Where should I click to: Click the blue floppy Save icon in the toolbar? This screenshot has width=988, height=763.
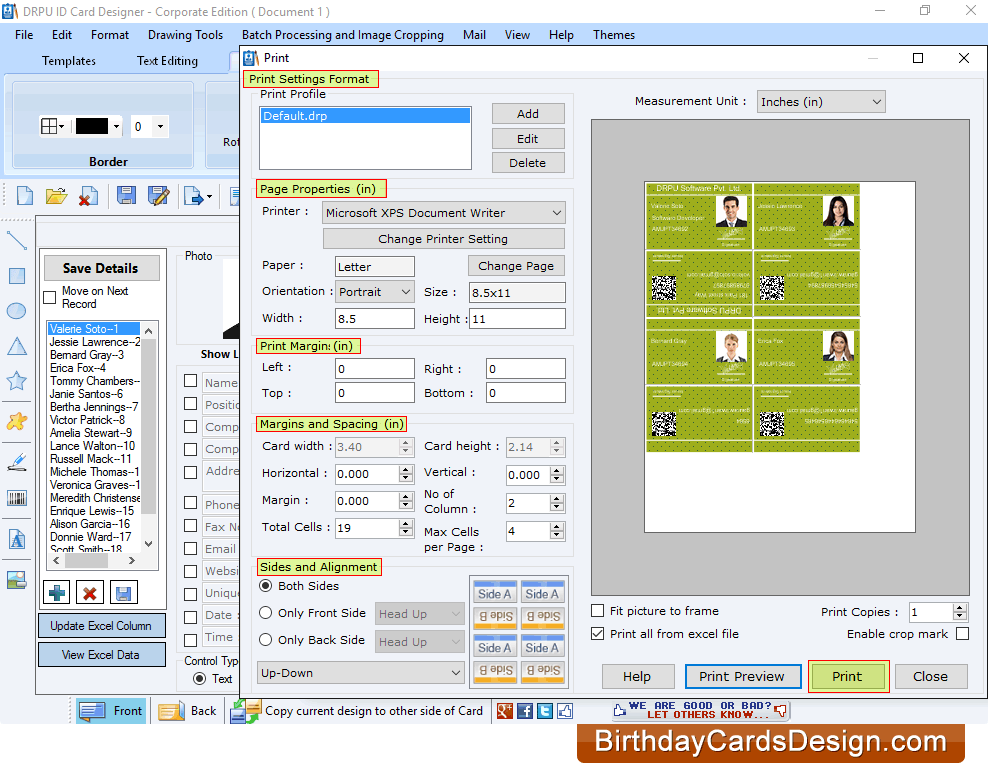click(126, 196)
